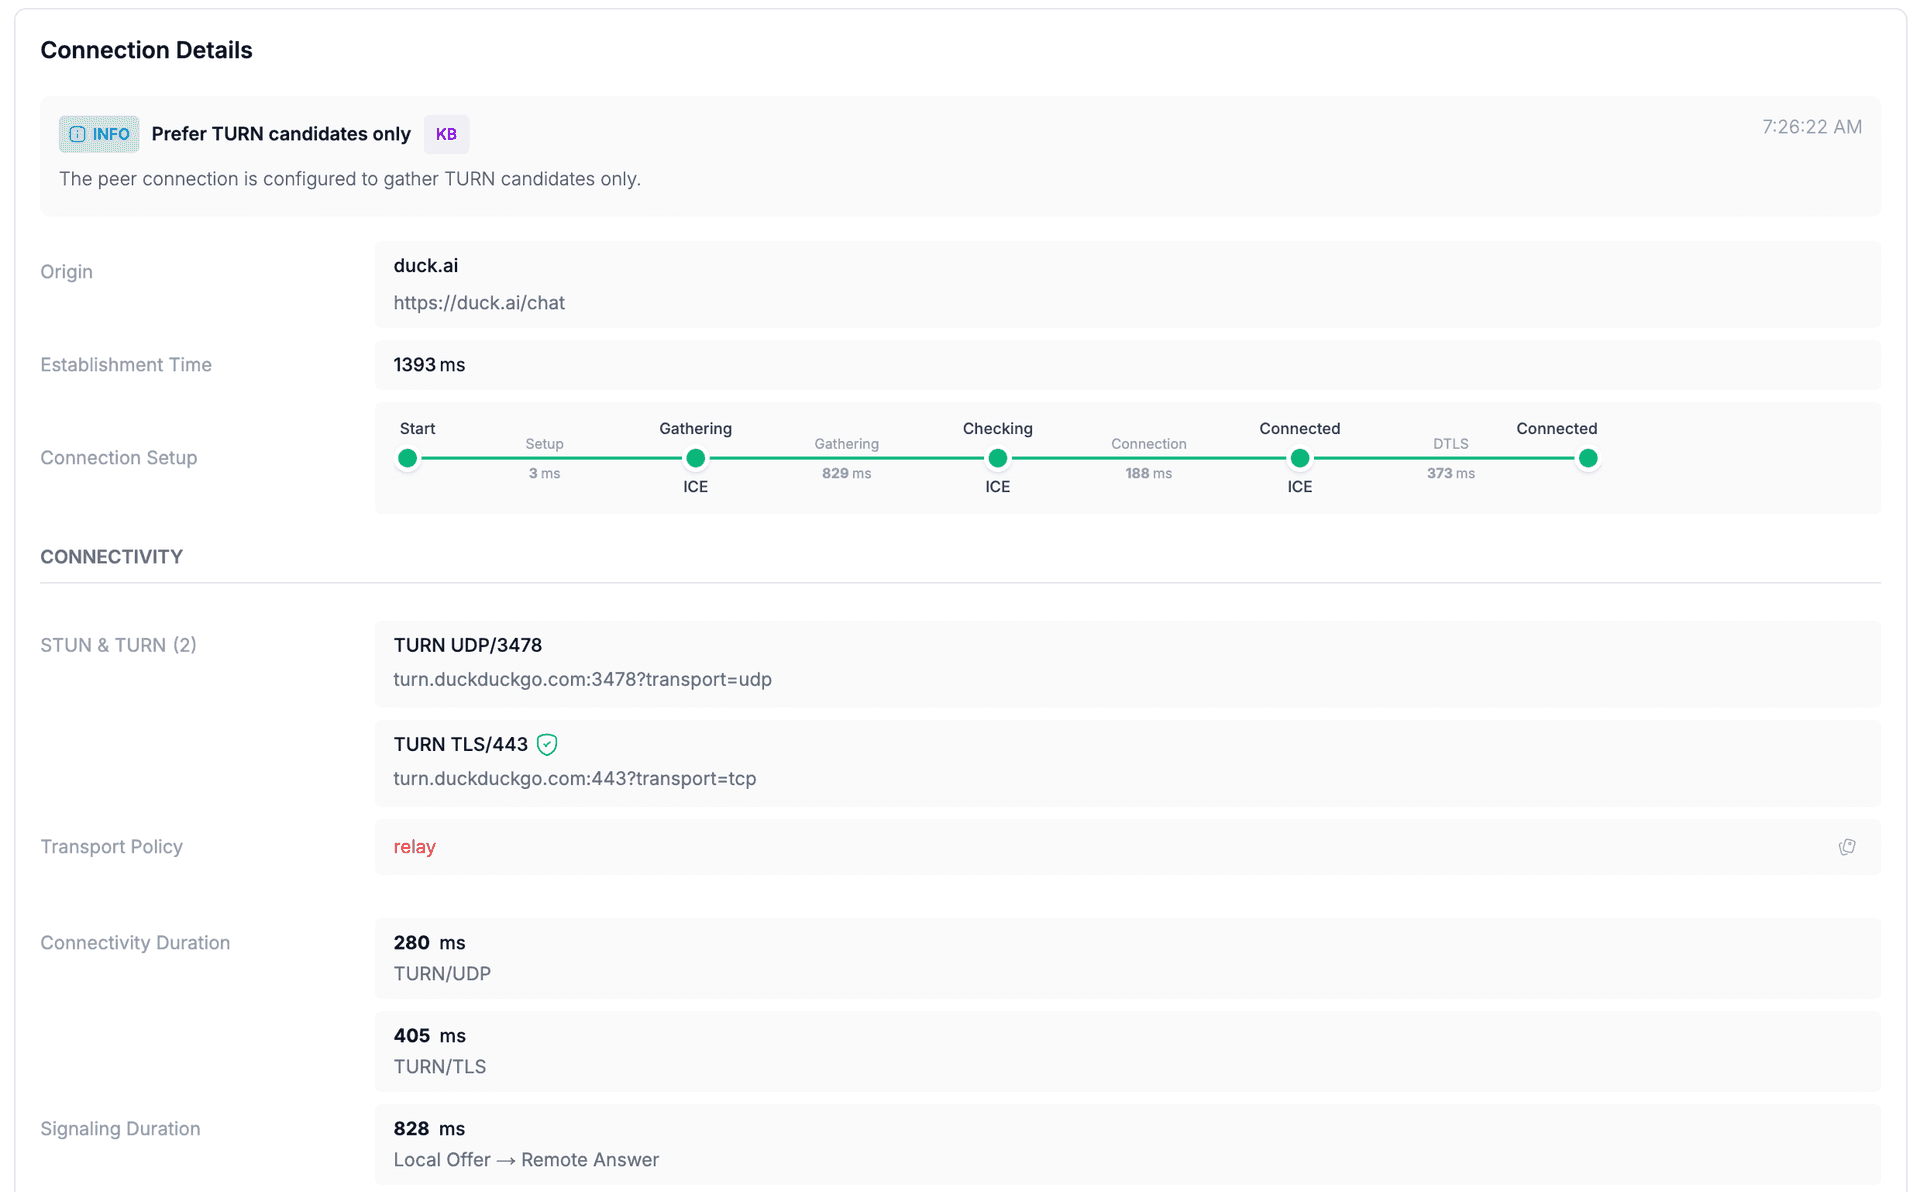The width and height of the screenshot is (1920, 1192).
Task: Click the INFO badge on the TURN notice
Action: coord(98,134)
